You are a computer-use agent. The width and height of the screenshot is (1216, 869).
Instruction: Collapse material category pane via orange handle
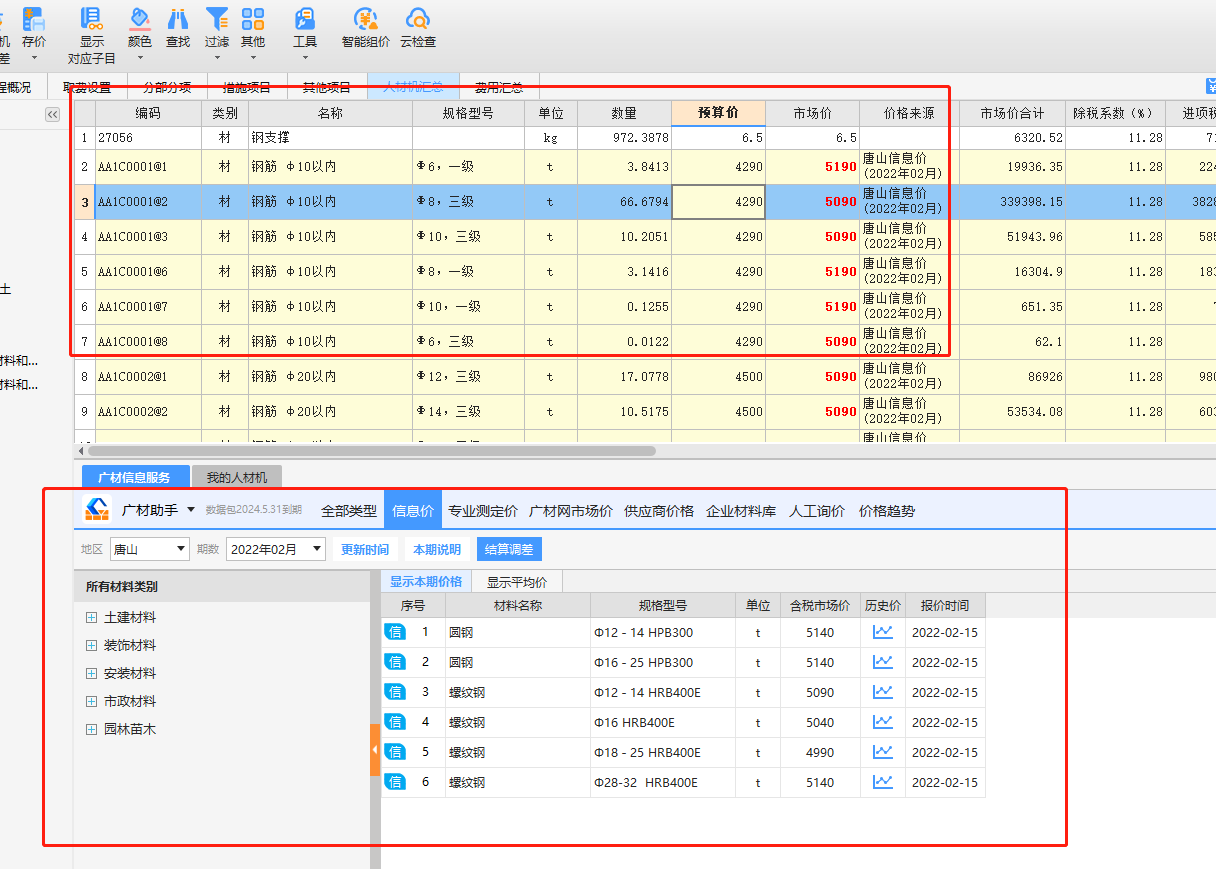click(x=375, y=750)
